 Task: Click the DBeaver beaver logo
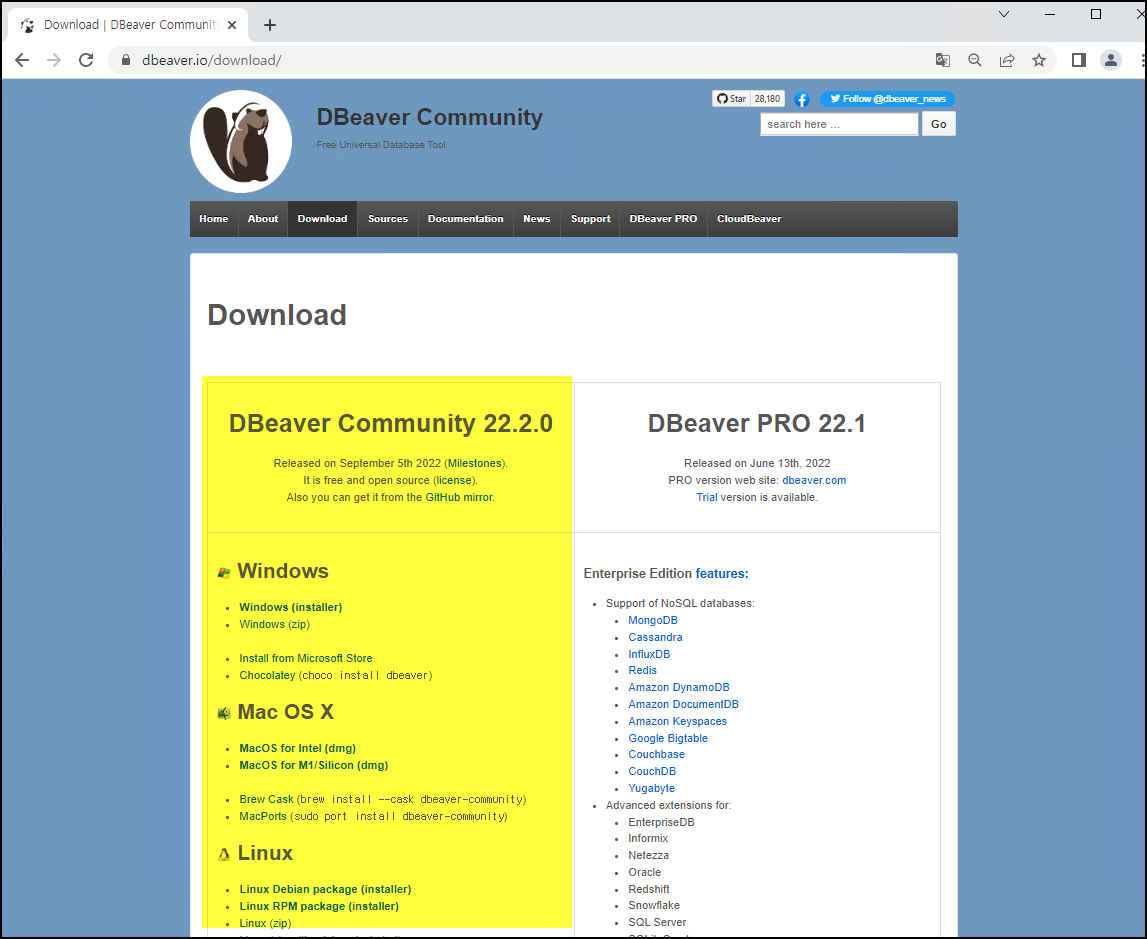[x=241, y=141]
